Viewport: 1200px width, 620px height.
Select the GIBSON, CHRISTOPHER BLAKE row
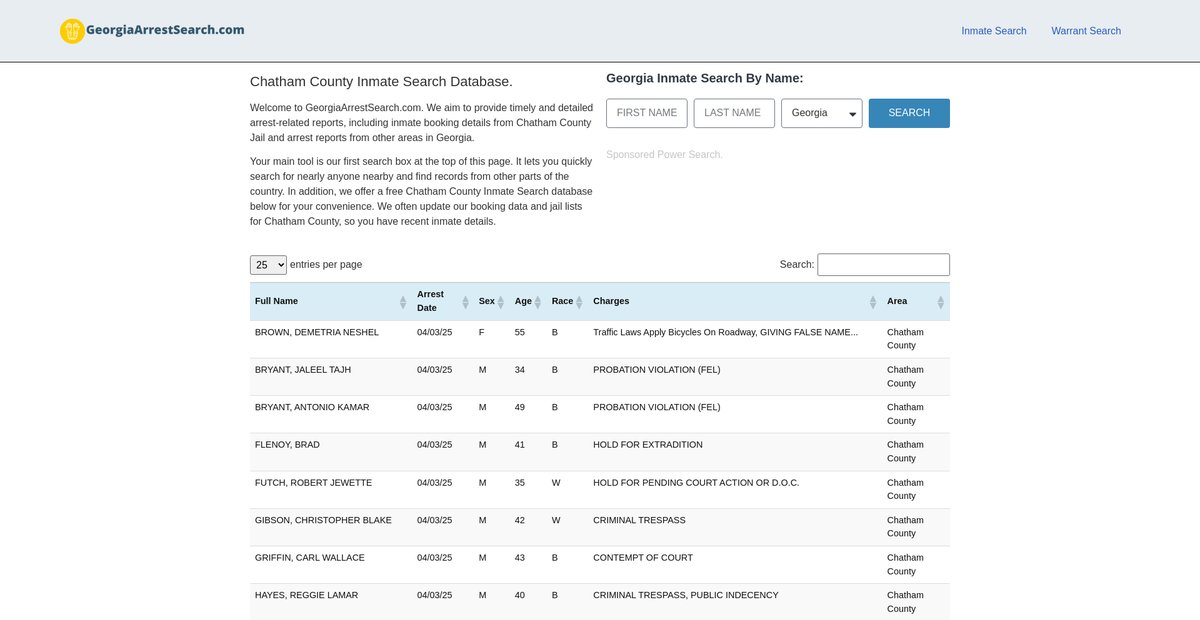coord(323,520)
